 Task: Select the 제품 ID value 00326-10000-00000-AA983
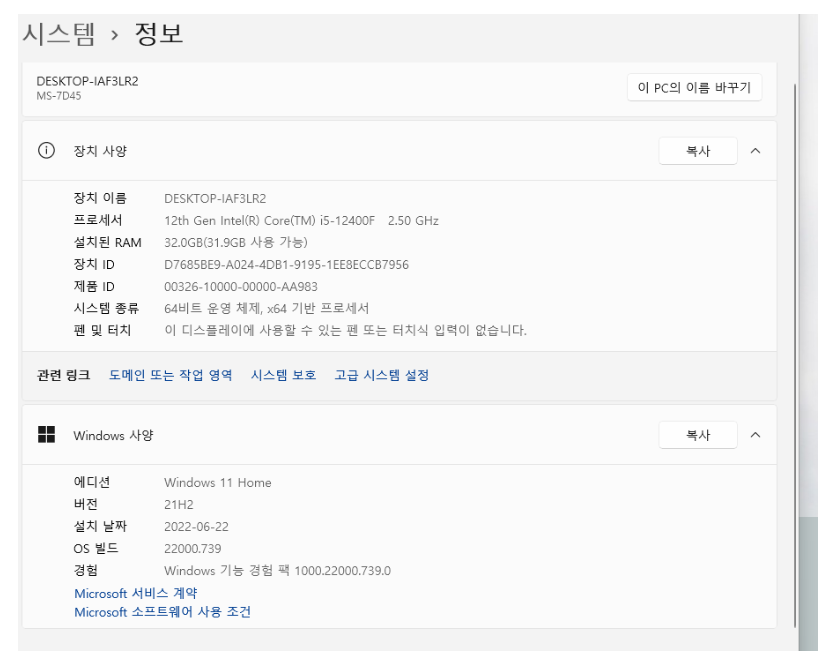click(241, 286)
